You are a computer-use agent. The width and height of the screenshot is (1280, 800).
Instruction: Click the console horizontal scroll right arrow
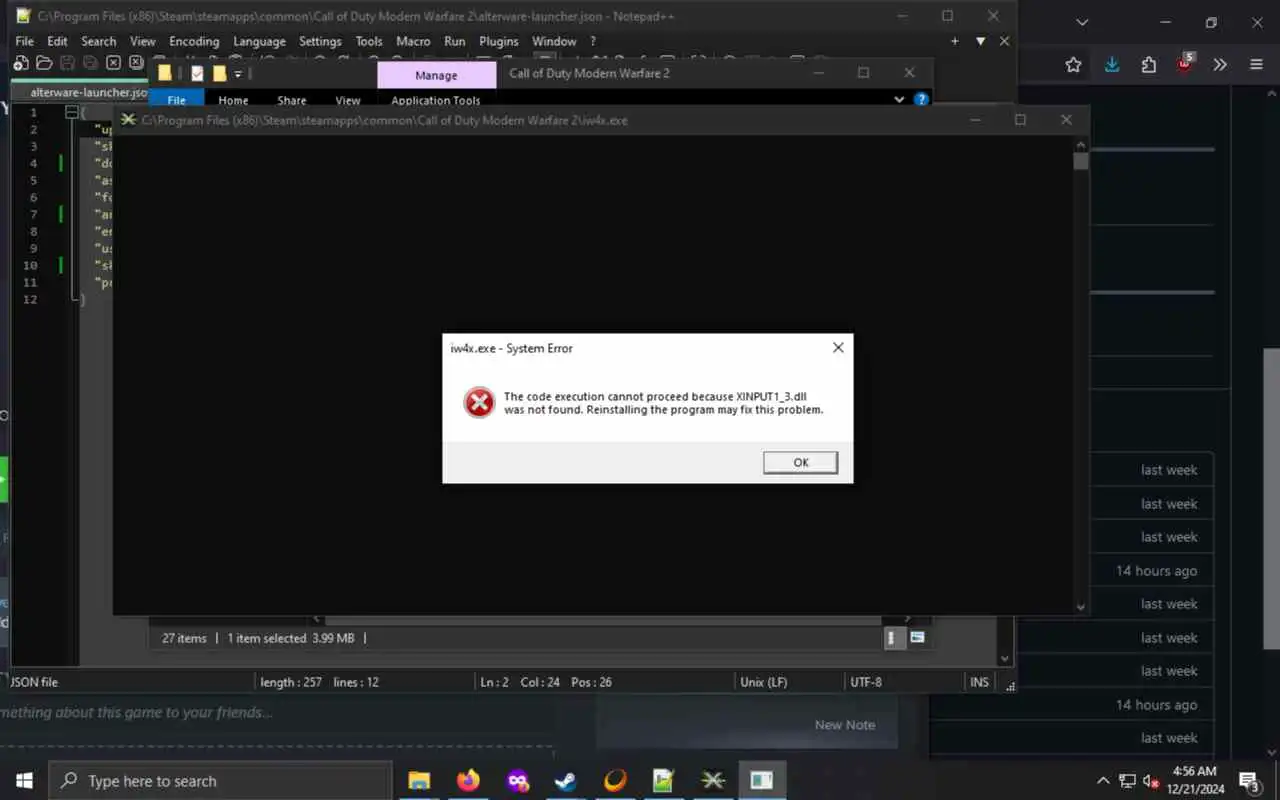pyautogui.click(x=907, y=619)
